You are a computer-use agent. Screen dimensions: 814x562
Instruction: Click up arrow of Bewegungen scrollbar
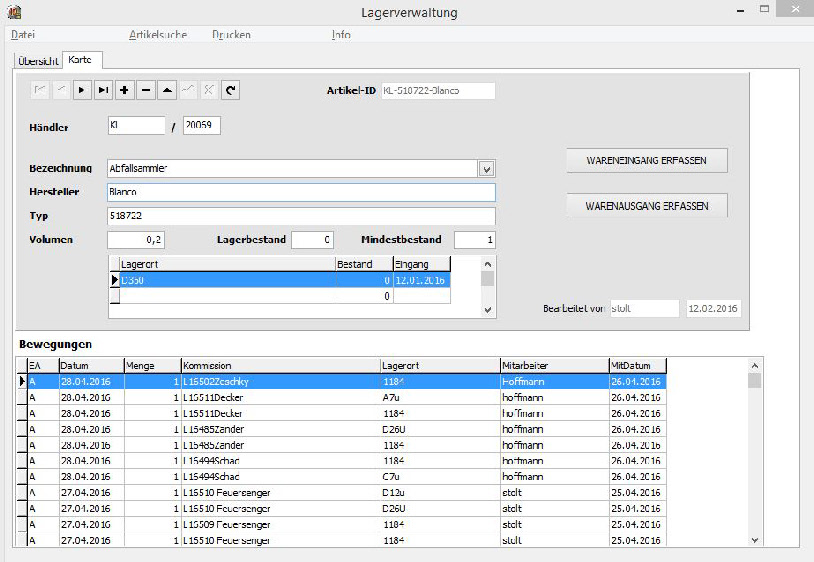[755, 366]
